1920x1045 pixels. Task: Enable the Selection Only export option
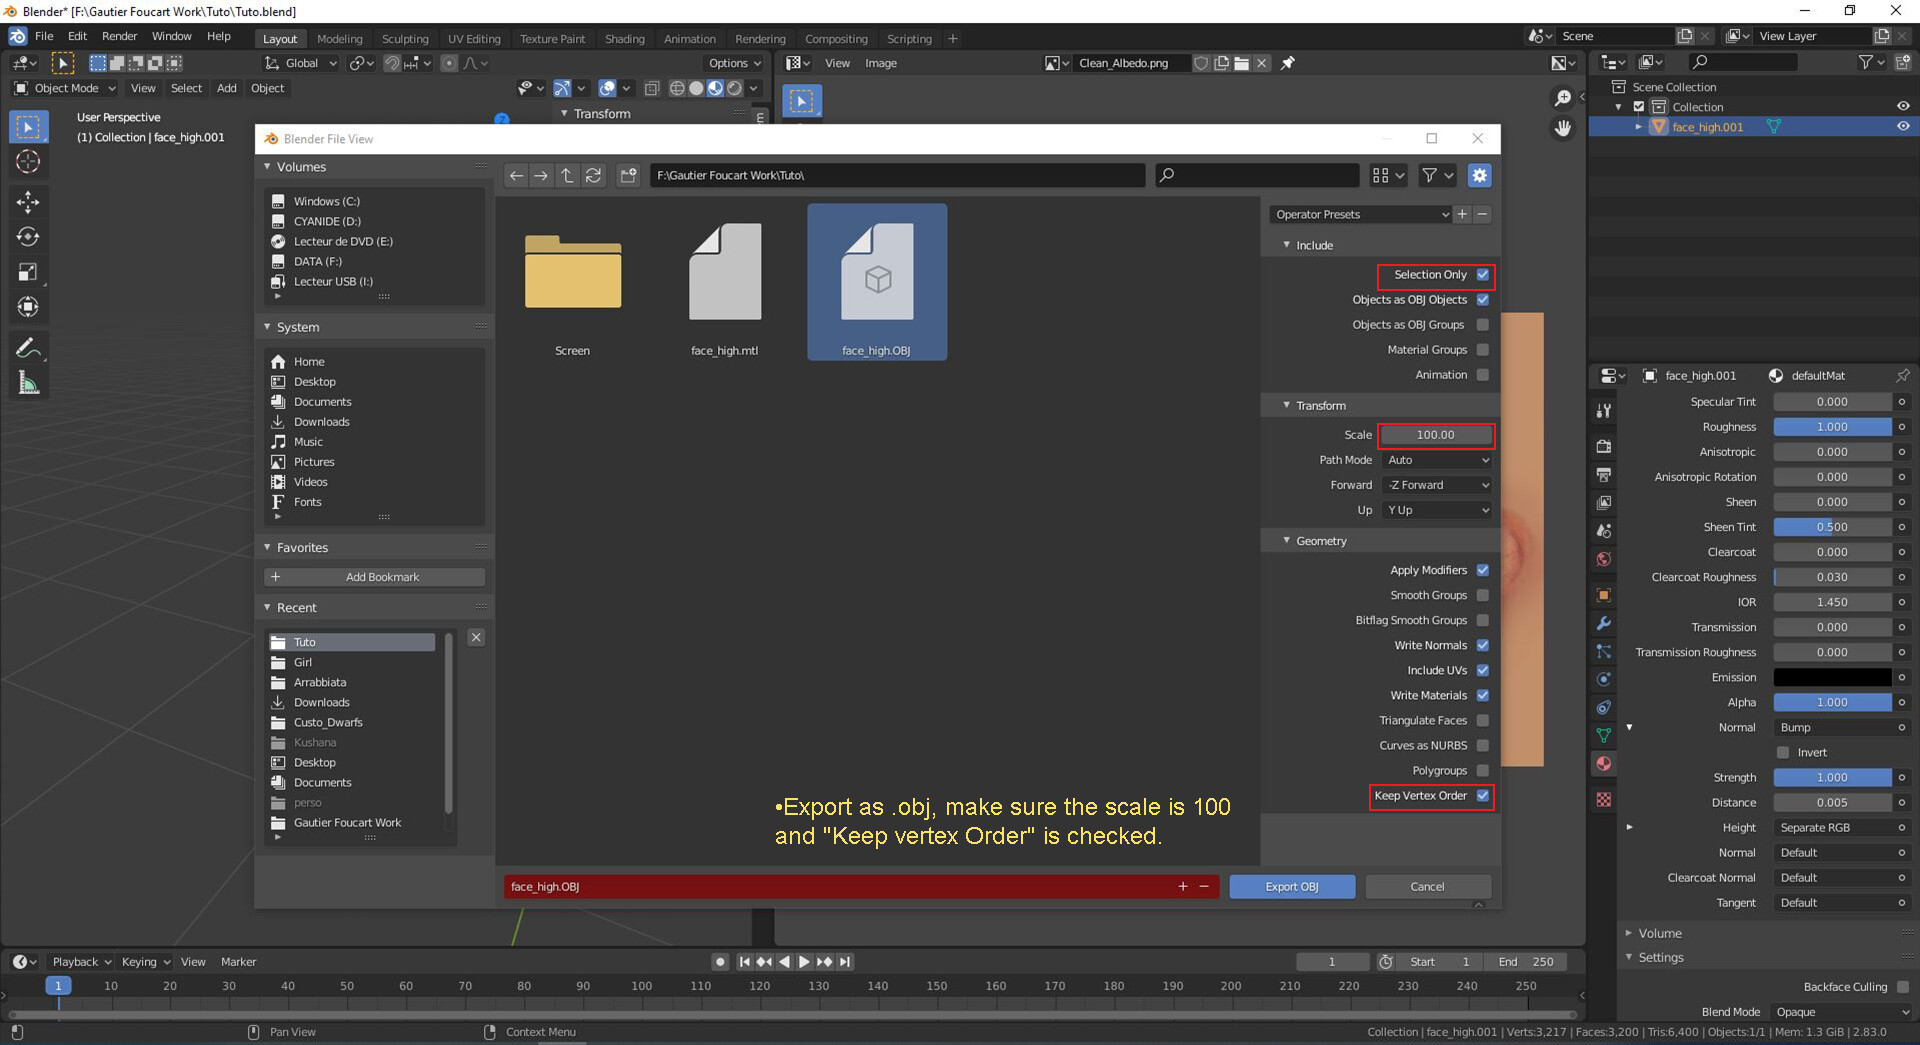coord(1483,274)
